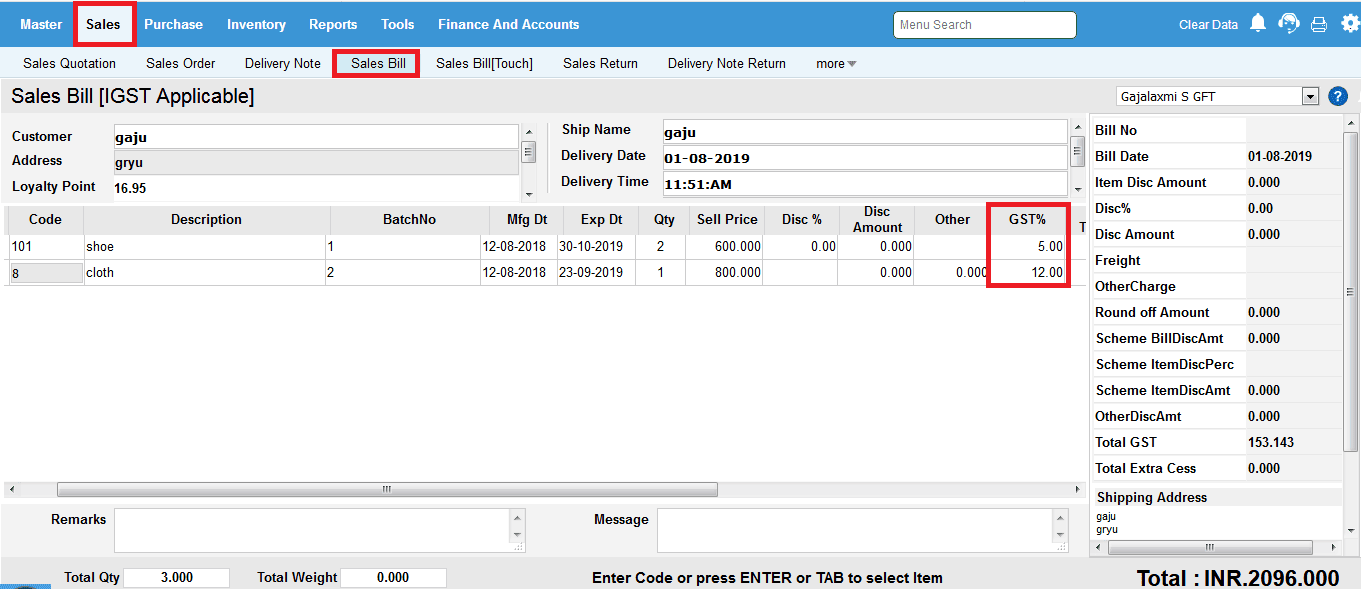This screenshot has height=589, width=1361.
Task: Click the 'shoe' description cell
Action: point(205,246)
